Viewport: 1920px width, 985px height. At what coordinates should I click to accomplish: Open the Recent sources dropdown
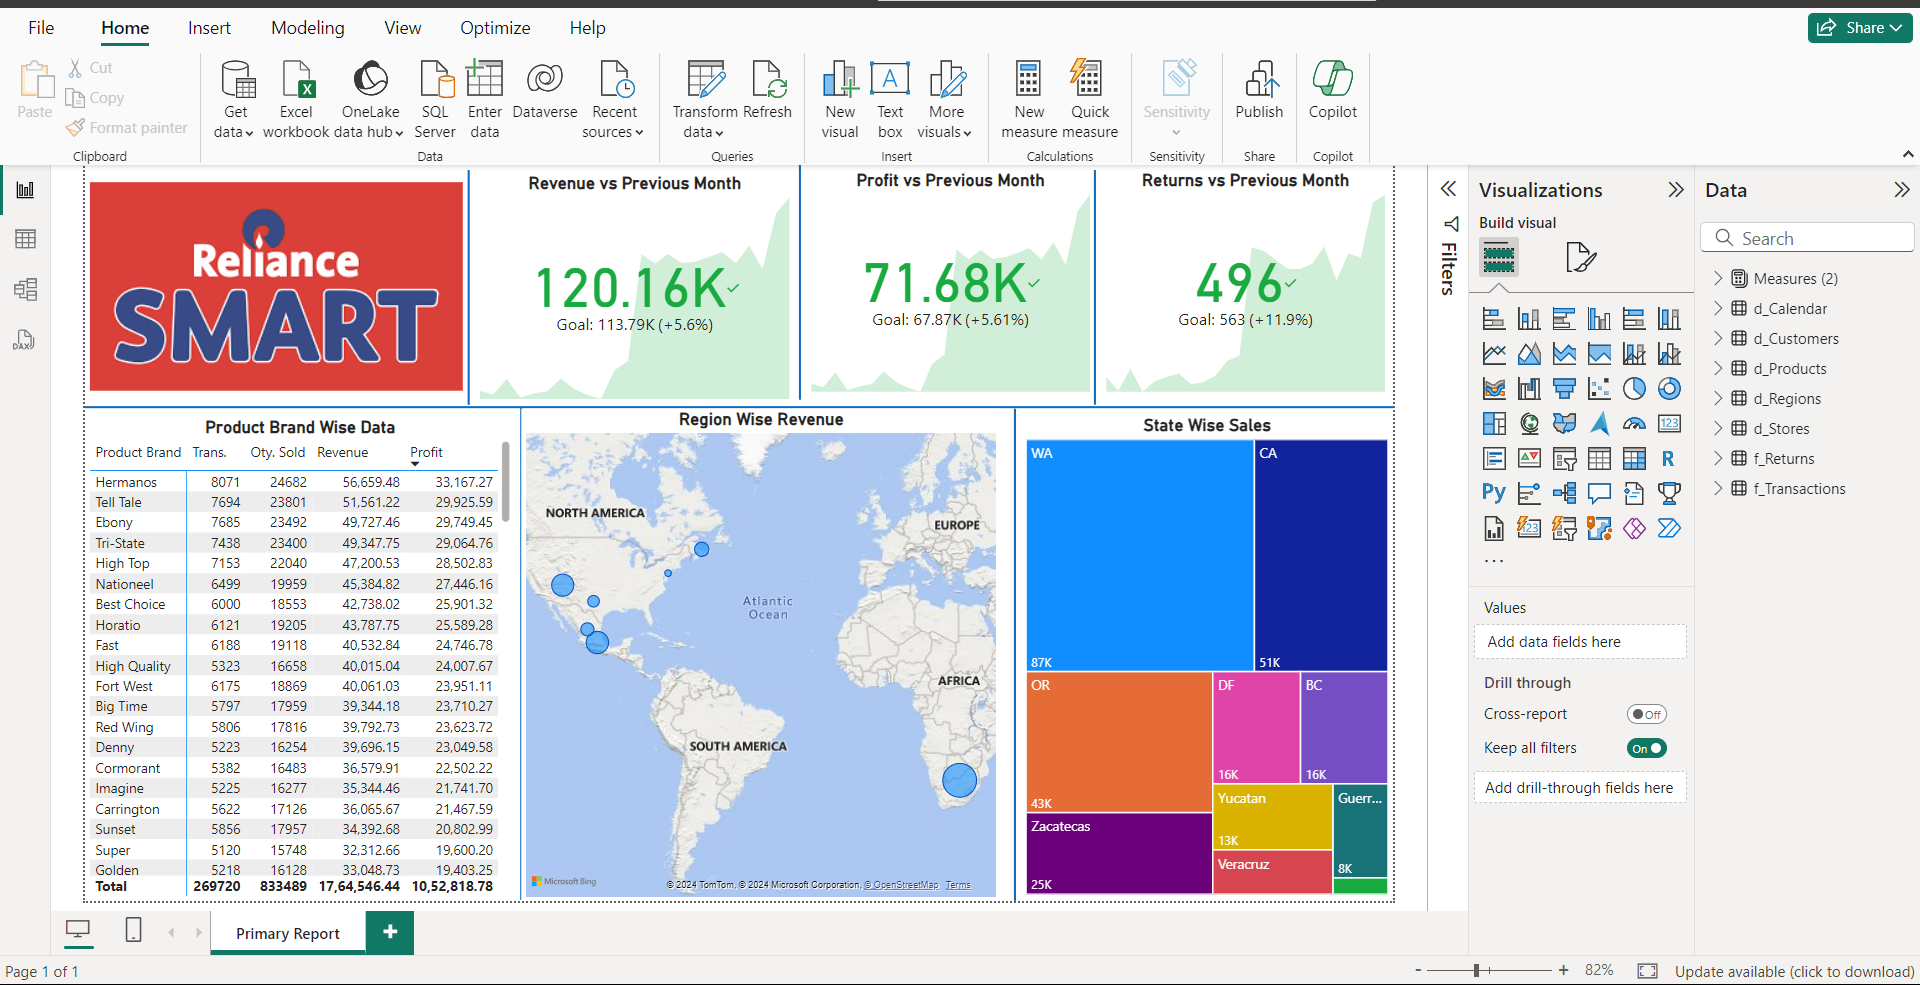point(613,122)
